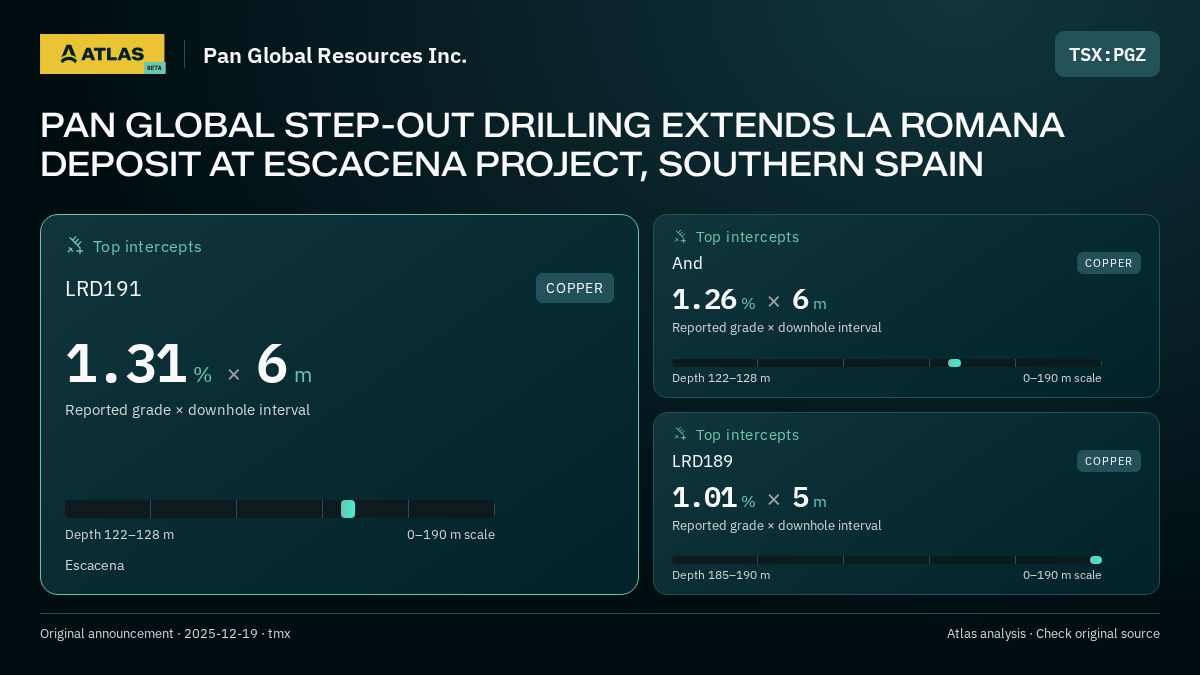Click 'Top intercepts' label in LRD191 card
Viewport: 1200px width, 675px height.
click(147, 246)
